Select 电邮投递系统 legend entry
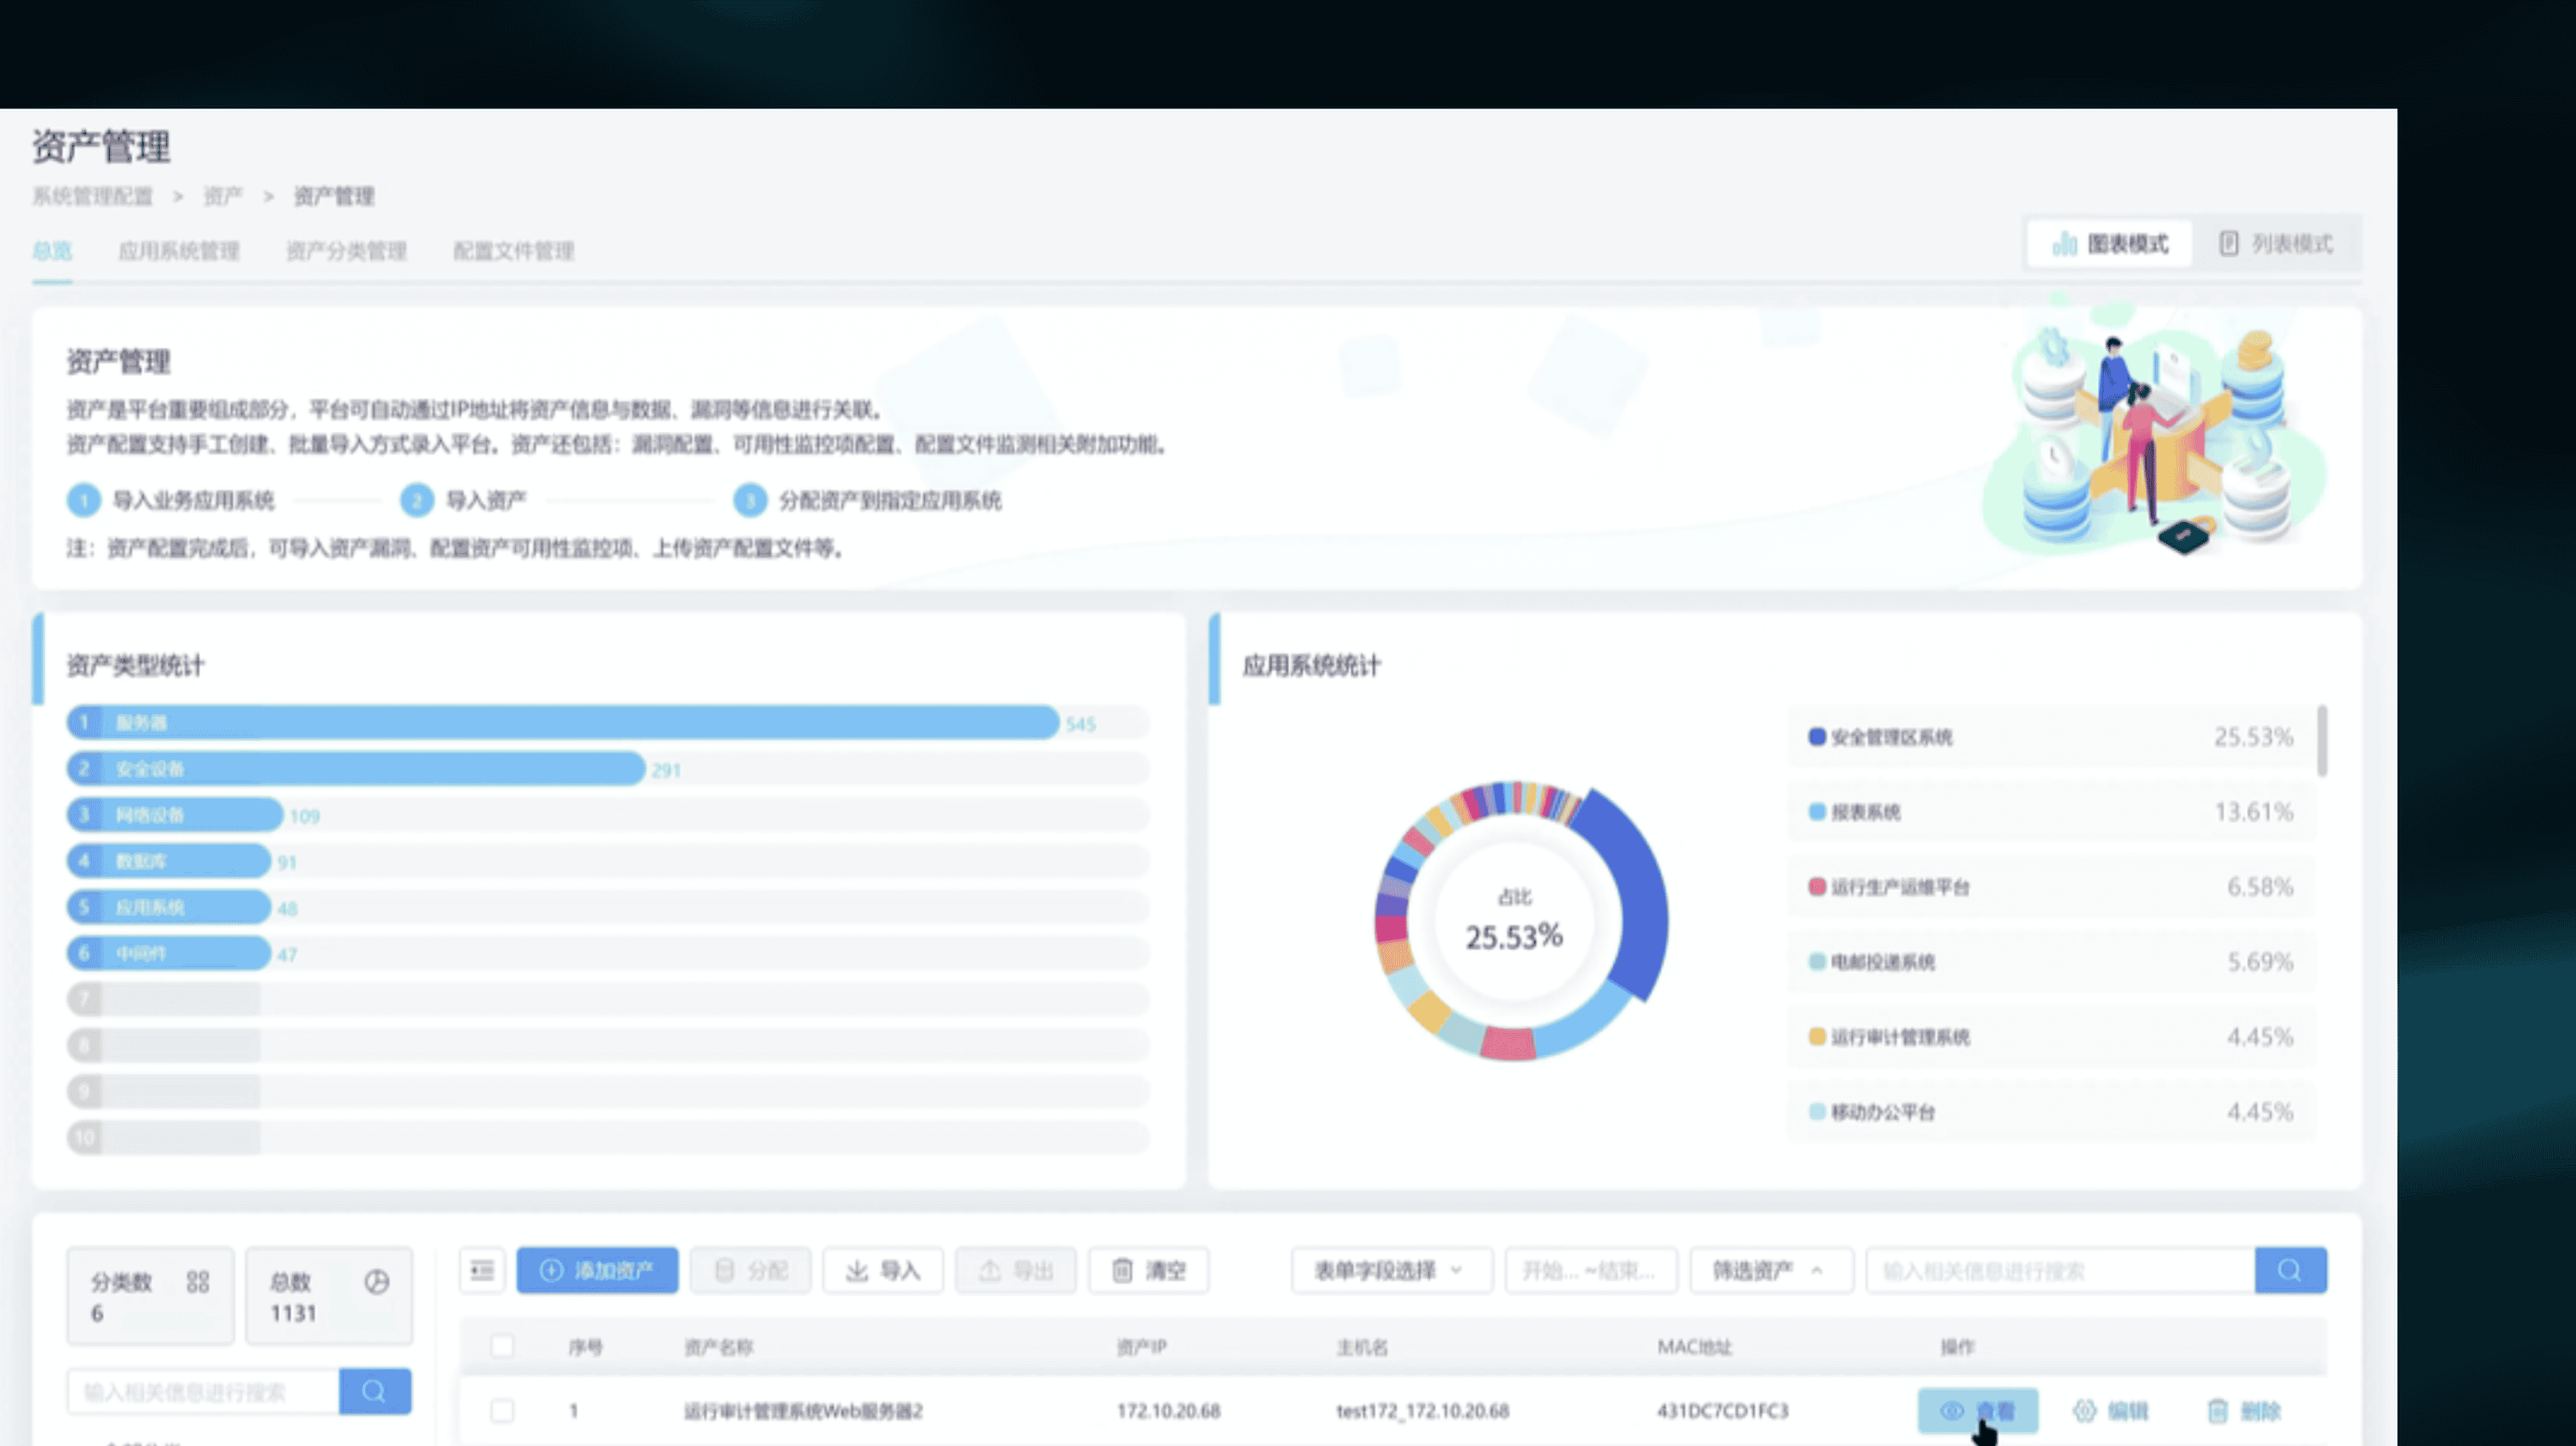This screenshot has height=1446, width=2576. tap(2051, 961)
